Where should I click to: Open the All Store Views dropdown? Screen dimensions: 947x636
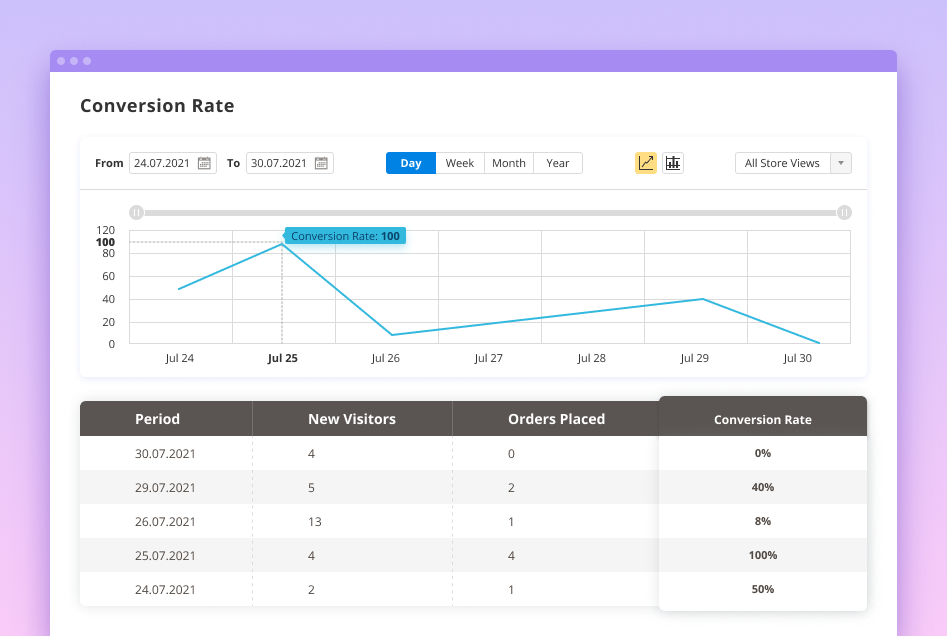click(x=782, y=163)
